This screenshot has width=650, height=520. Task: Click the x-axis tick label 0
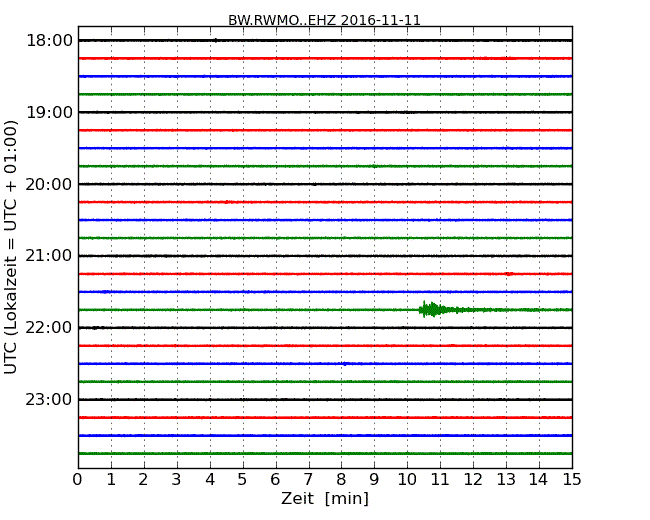pyautogui.click(x=78, y=480)
